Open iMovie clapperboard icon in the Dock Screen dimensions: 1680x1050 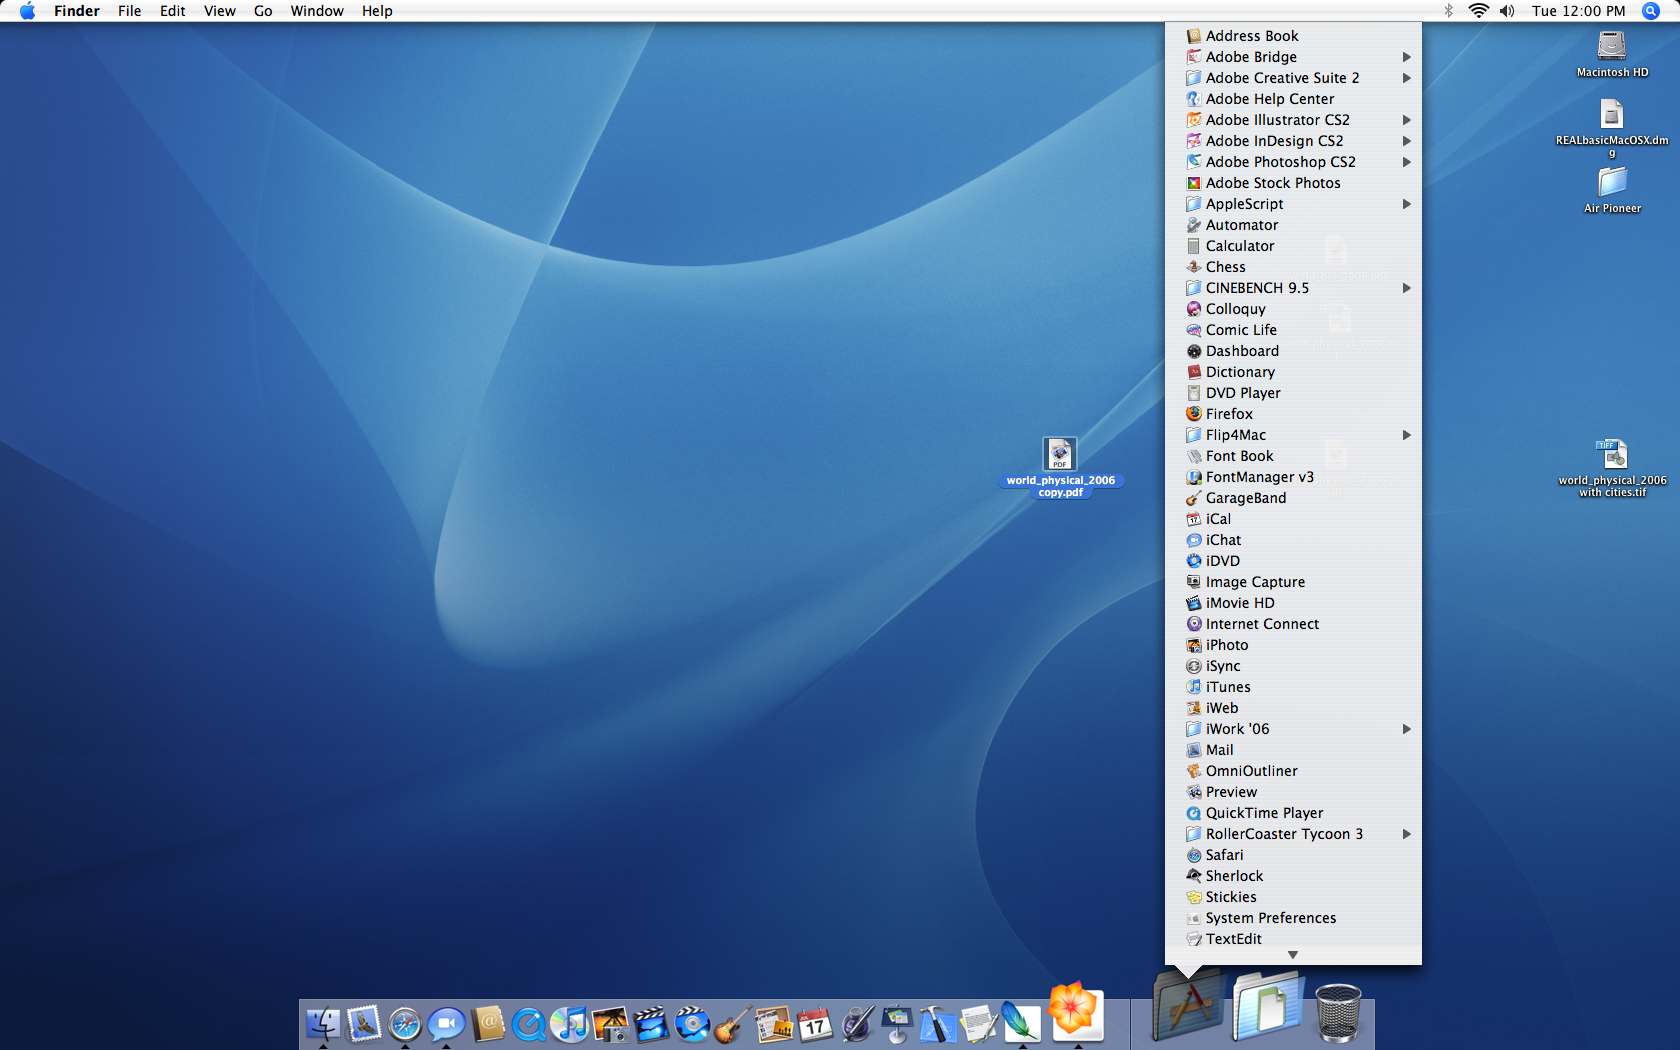point(651,1024)
